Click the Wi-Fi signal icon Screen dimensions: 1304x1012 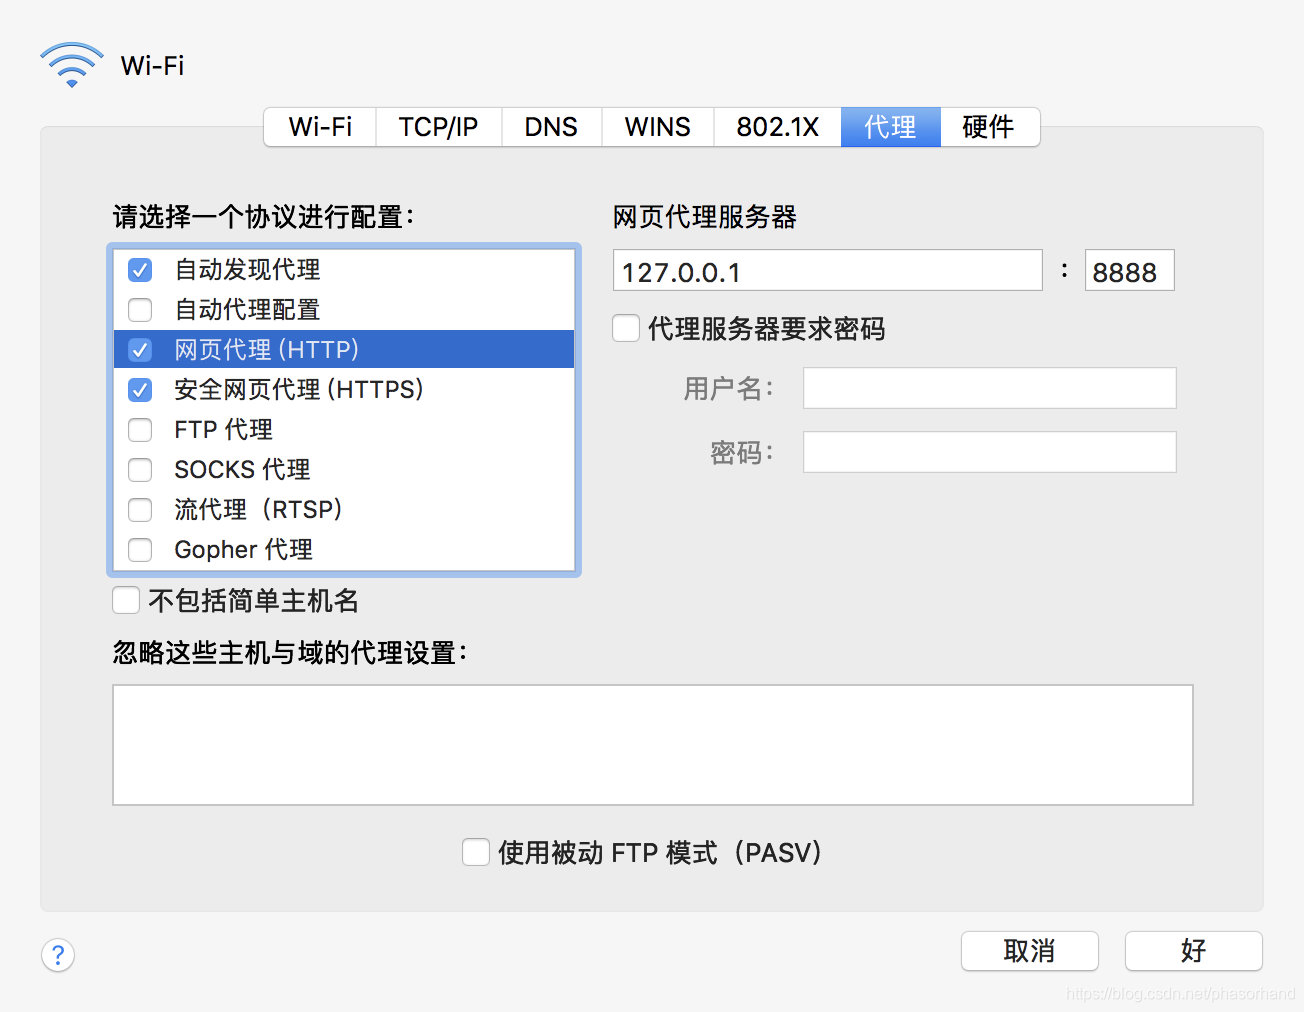click(x=72, y=65)
